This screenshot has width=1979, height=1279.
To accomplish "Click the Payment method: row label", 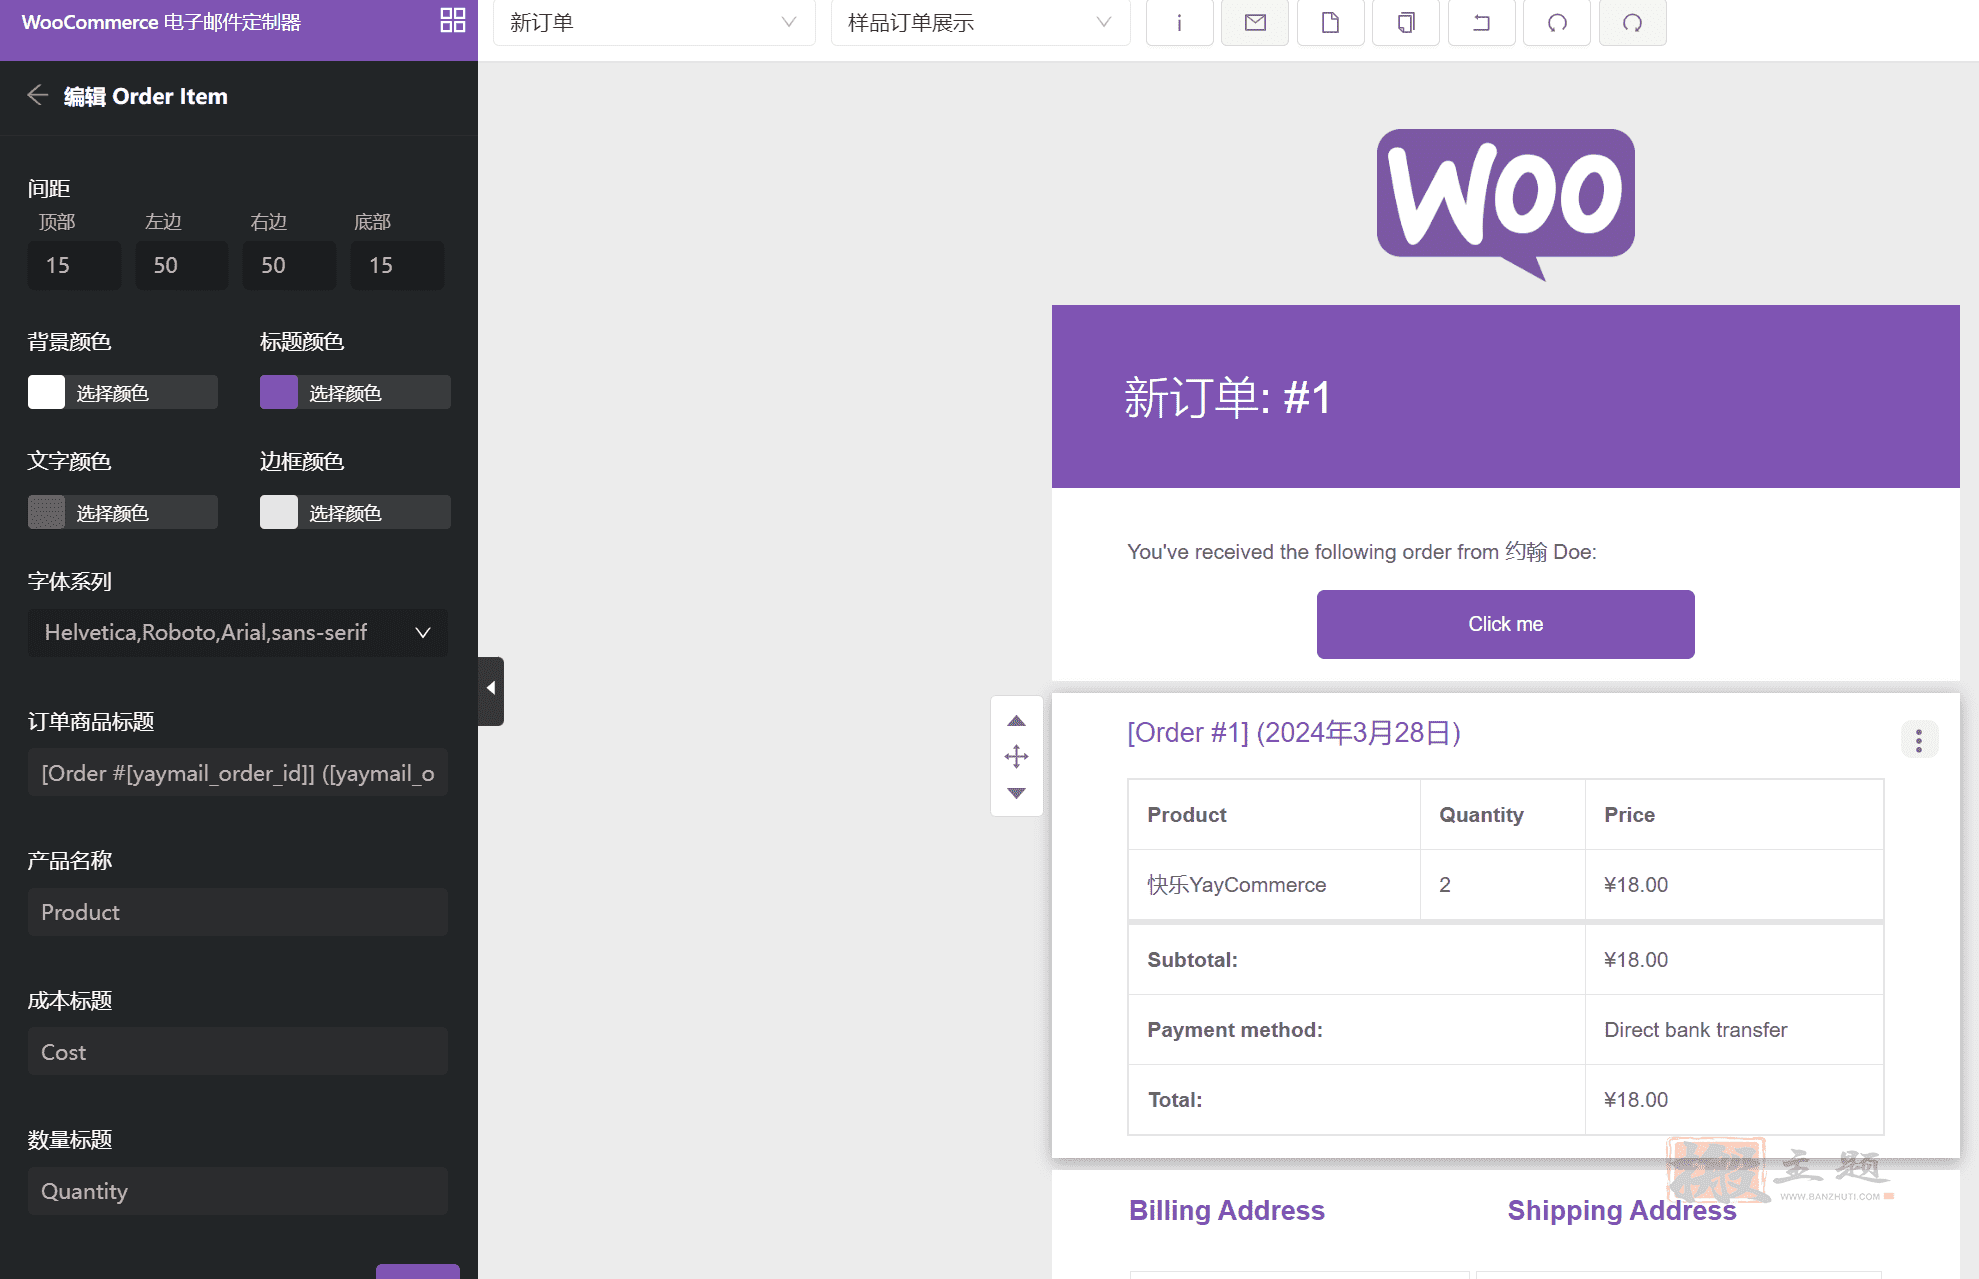I will (x=1234, y=1030).
